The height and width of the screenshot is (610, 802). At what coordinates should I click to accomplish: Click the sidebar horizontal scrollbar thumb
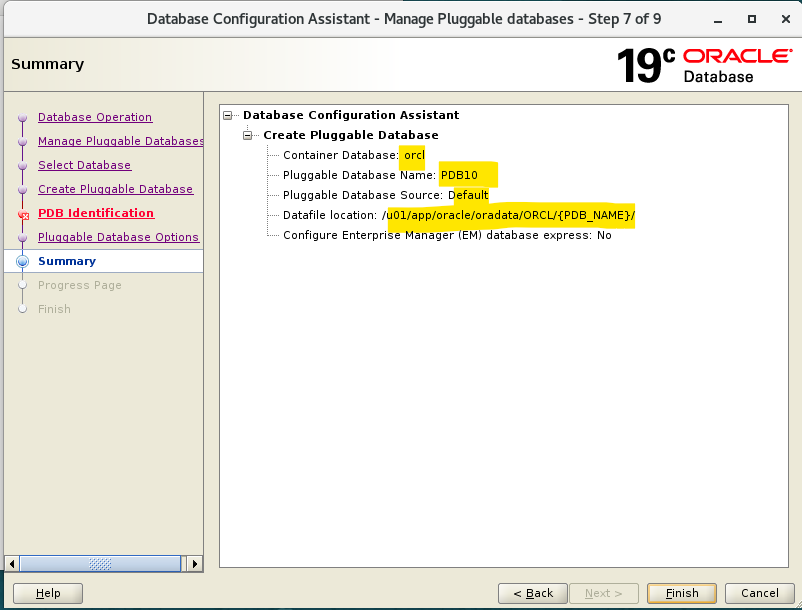pos(100,564)
